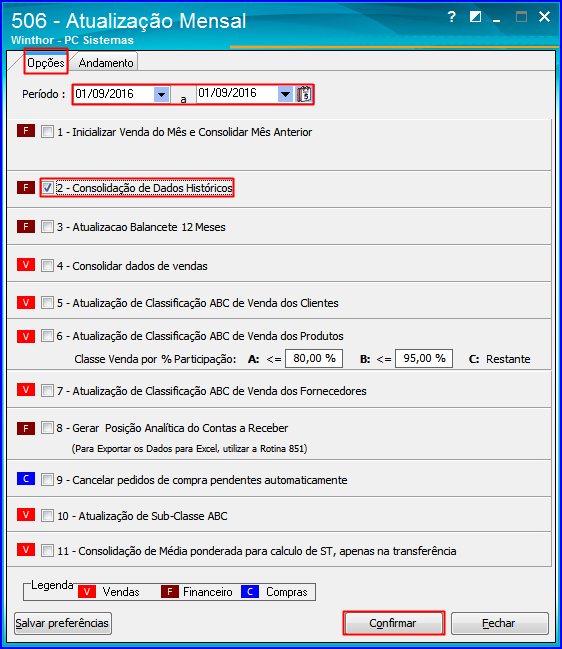Check ABC de Venda dos Produtos option
Viewport: 562px width, 649px height.
point(47,335)
